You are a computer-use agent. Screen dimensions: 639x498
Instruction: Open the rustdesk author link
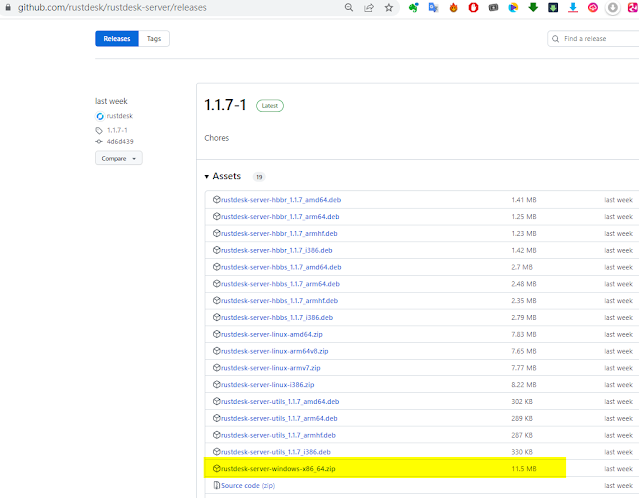click(x=119, y=116)
